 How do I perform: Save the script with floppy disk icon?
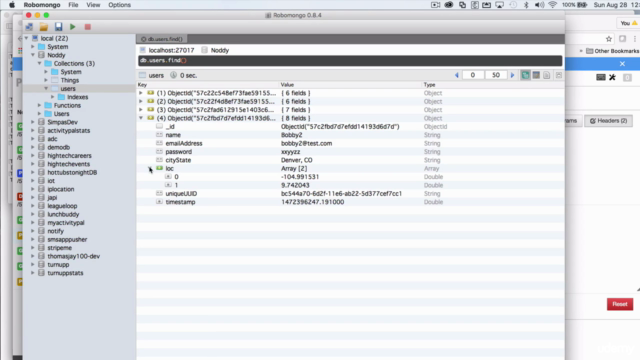click(58, 27)
